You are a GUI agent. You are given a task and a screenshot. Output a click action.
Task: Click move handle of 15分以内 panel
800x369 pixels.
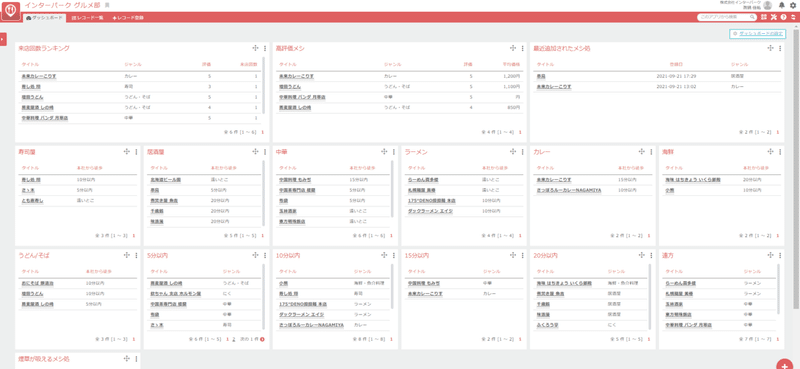513,255
